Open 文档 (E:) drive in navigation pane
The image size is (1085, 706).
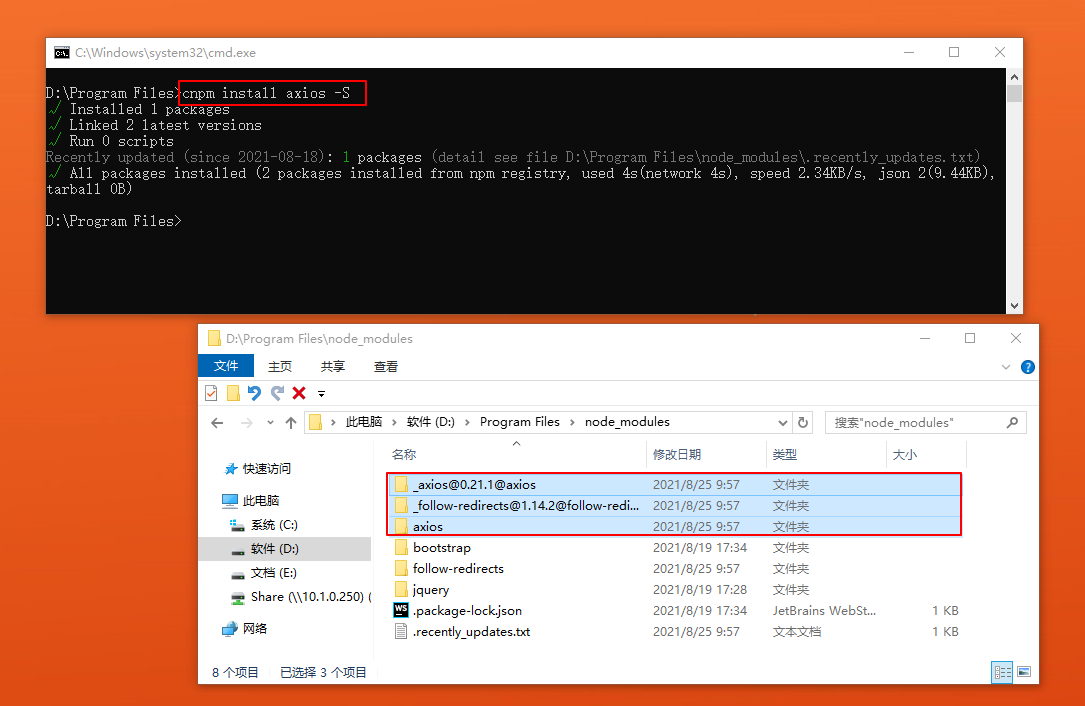coord(273,573)
